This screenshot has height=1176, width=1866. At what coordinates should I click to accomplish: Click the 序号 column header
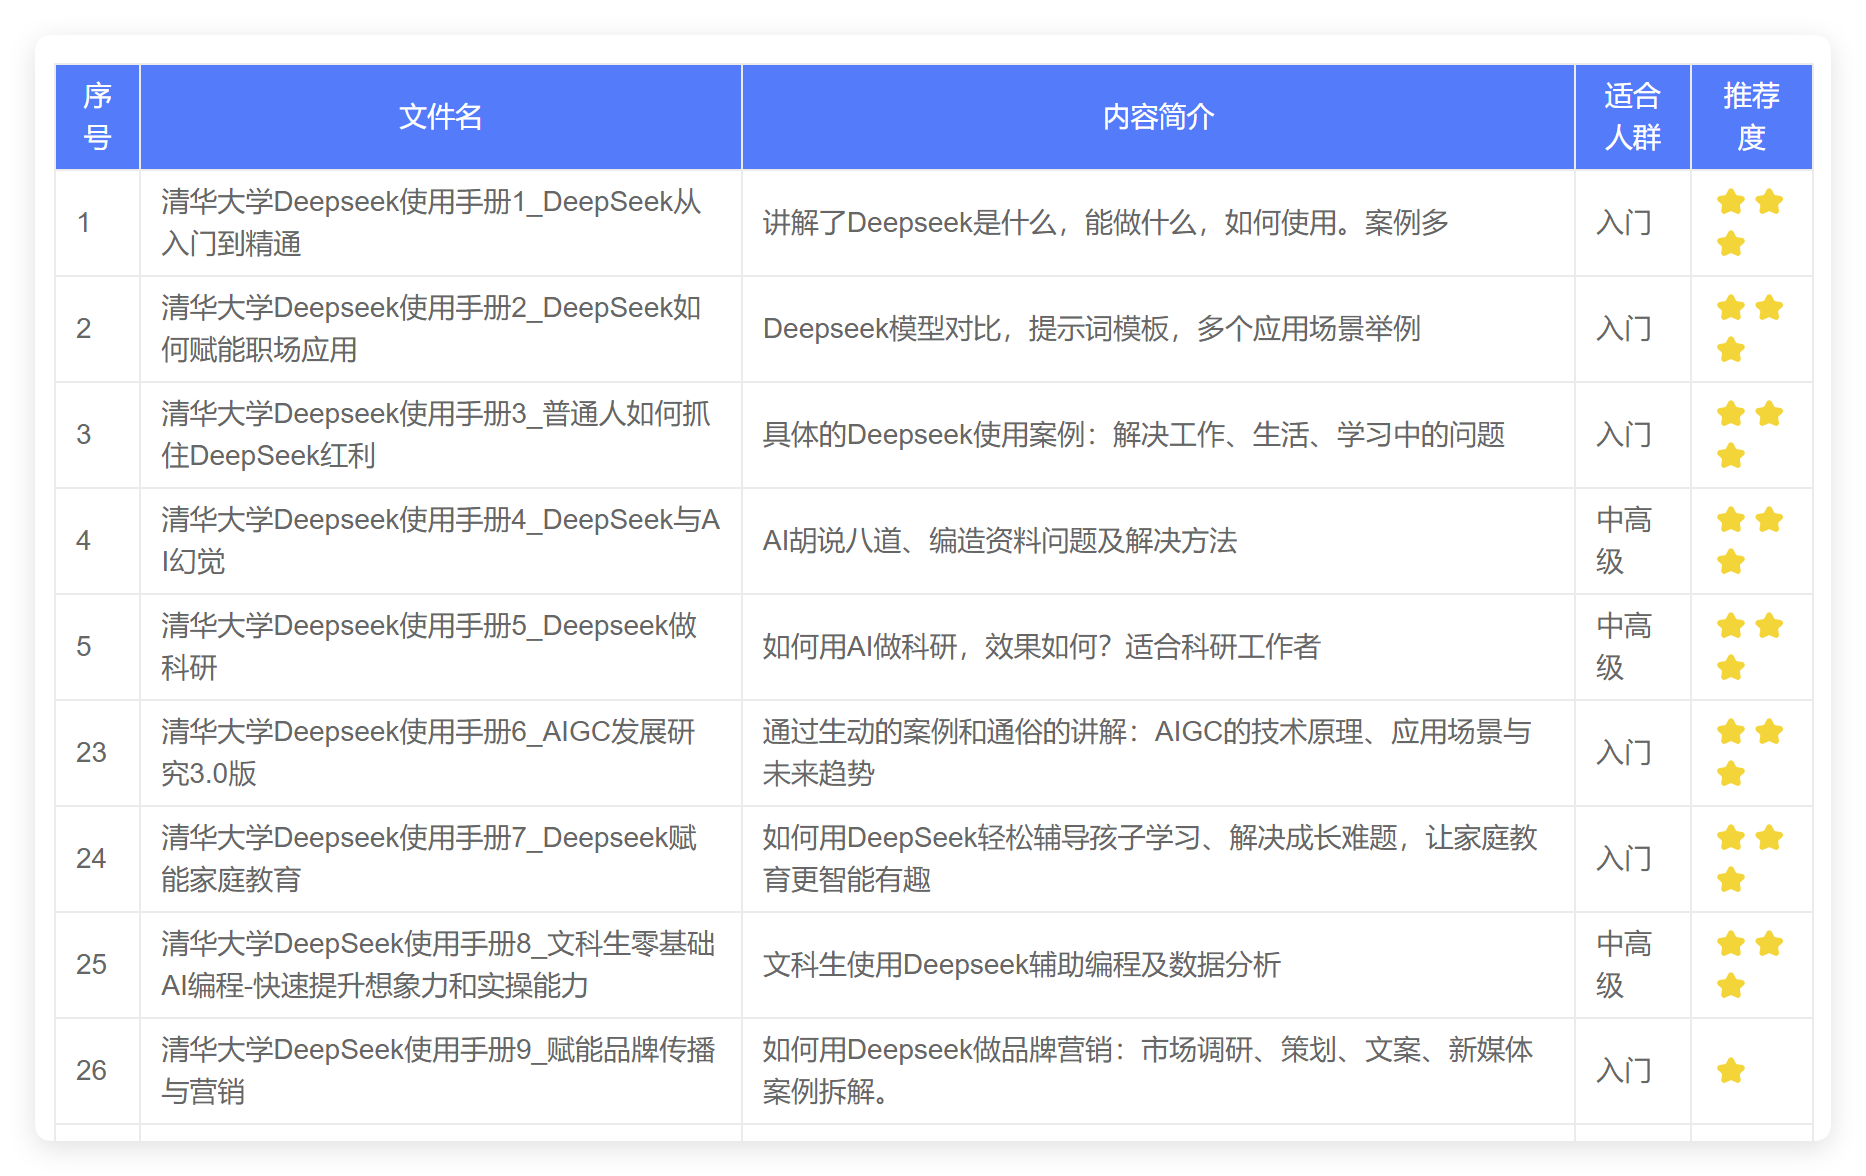point(97,117)
